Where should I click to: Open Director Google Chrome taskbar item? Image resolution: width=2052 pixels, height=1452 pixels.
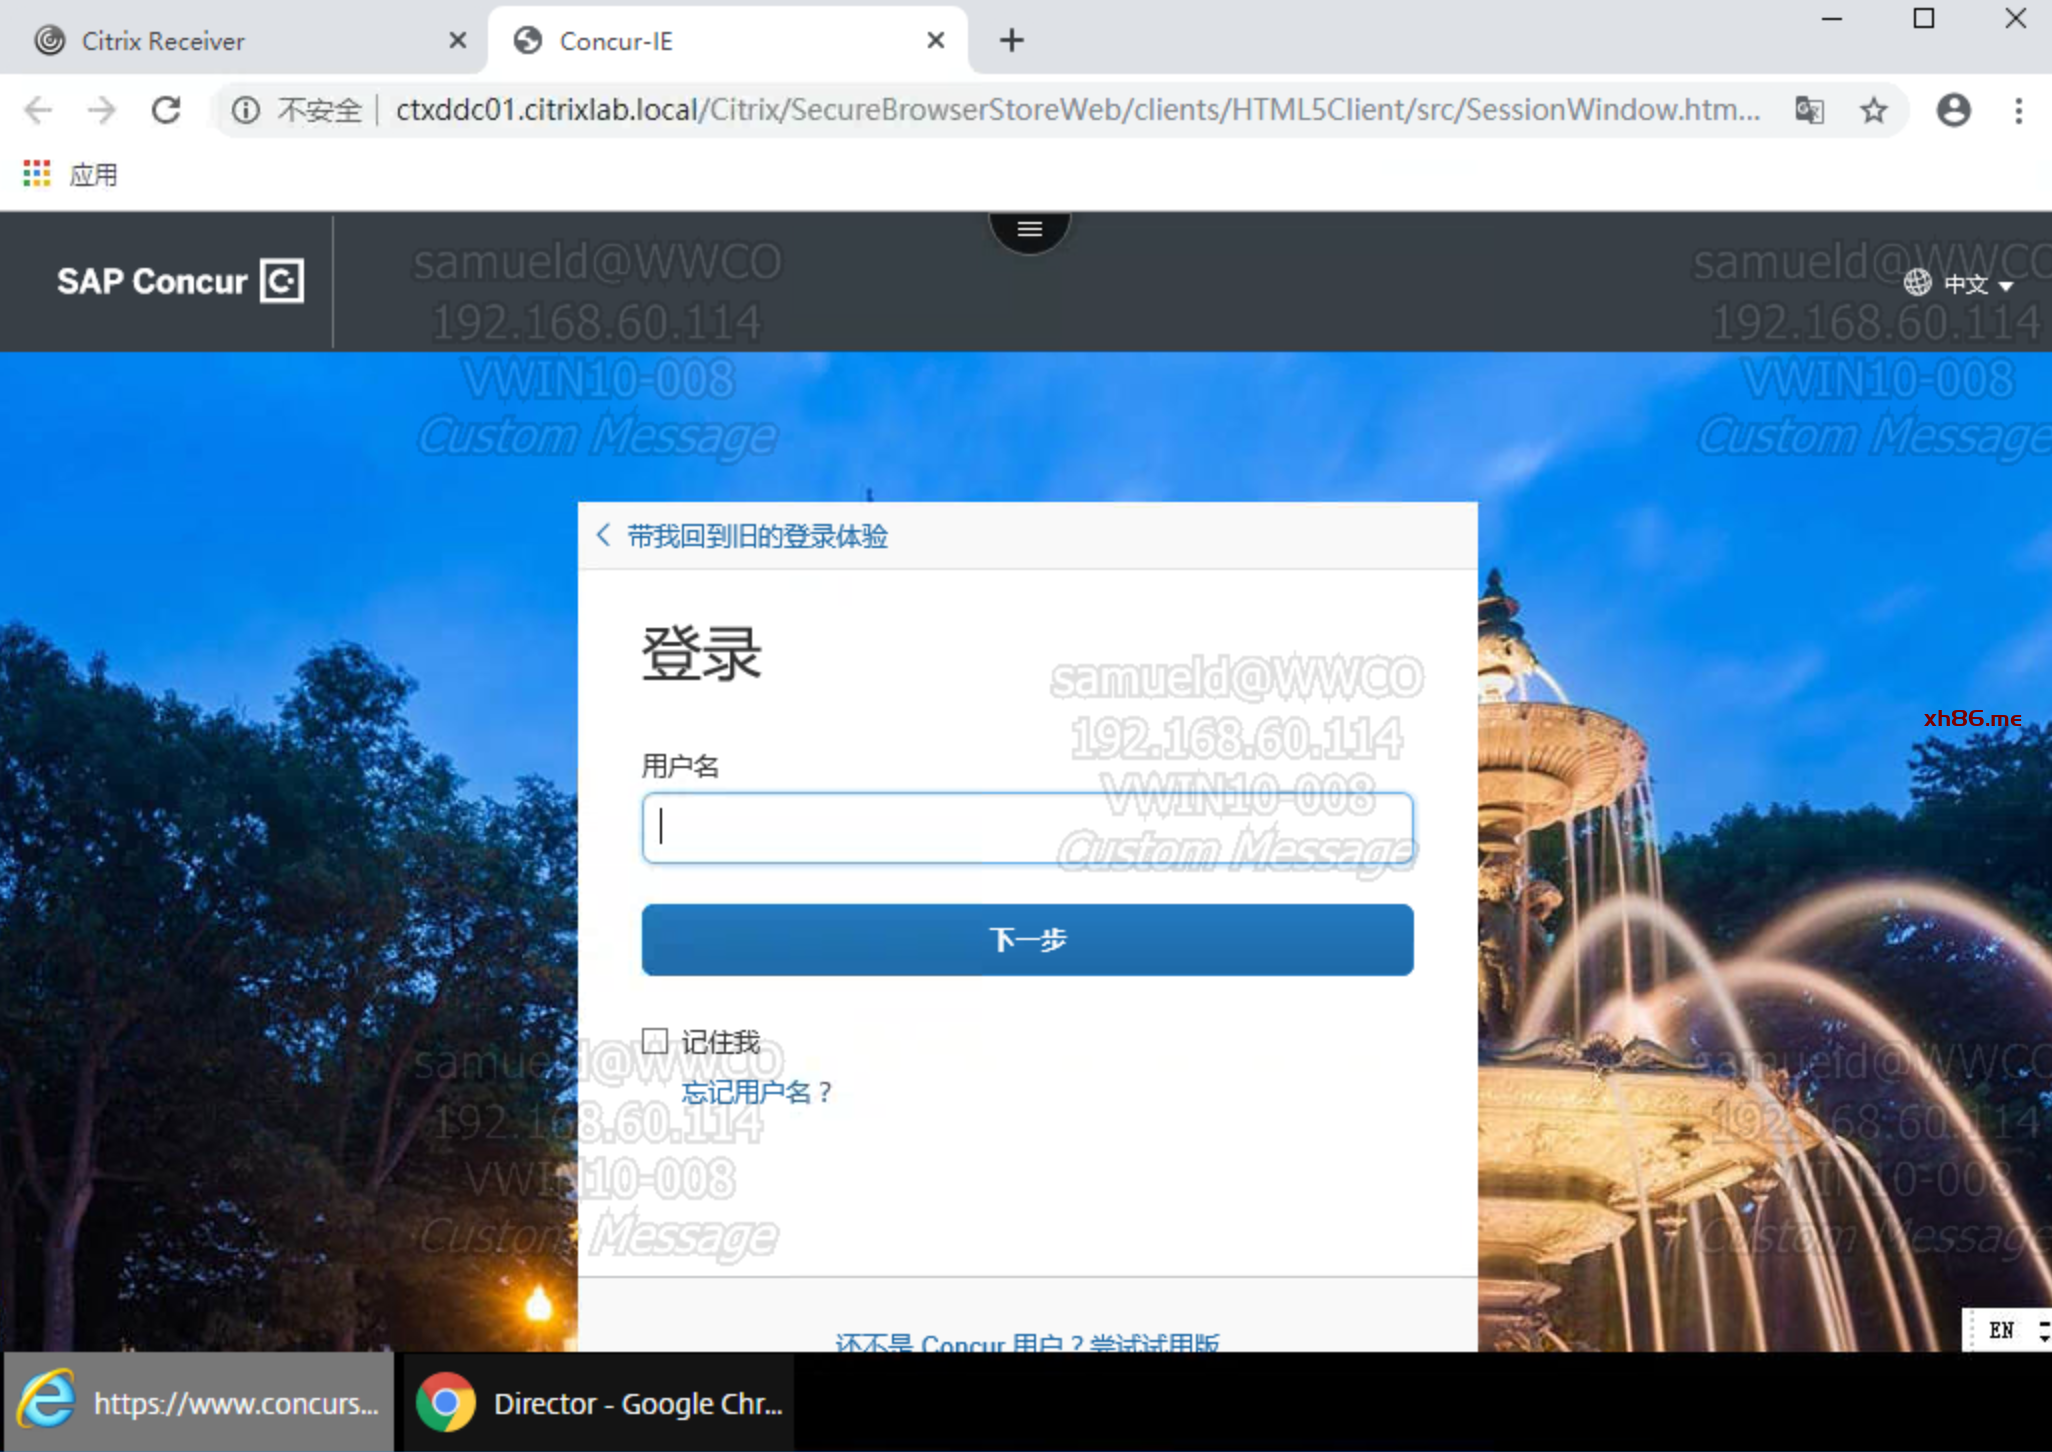600,1403
